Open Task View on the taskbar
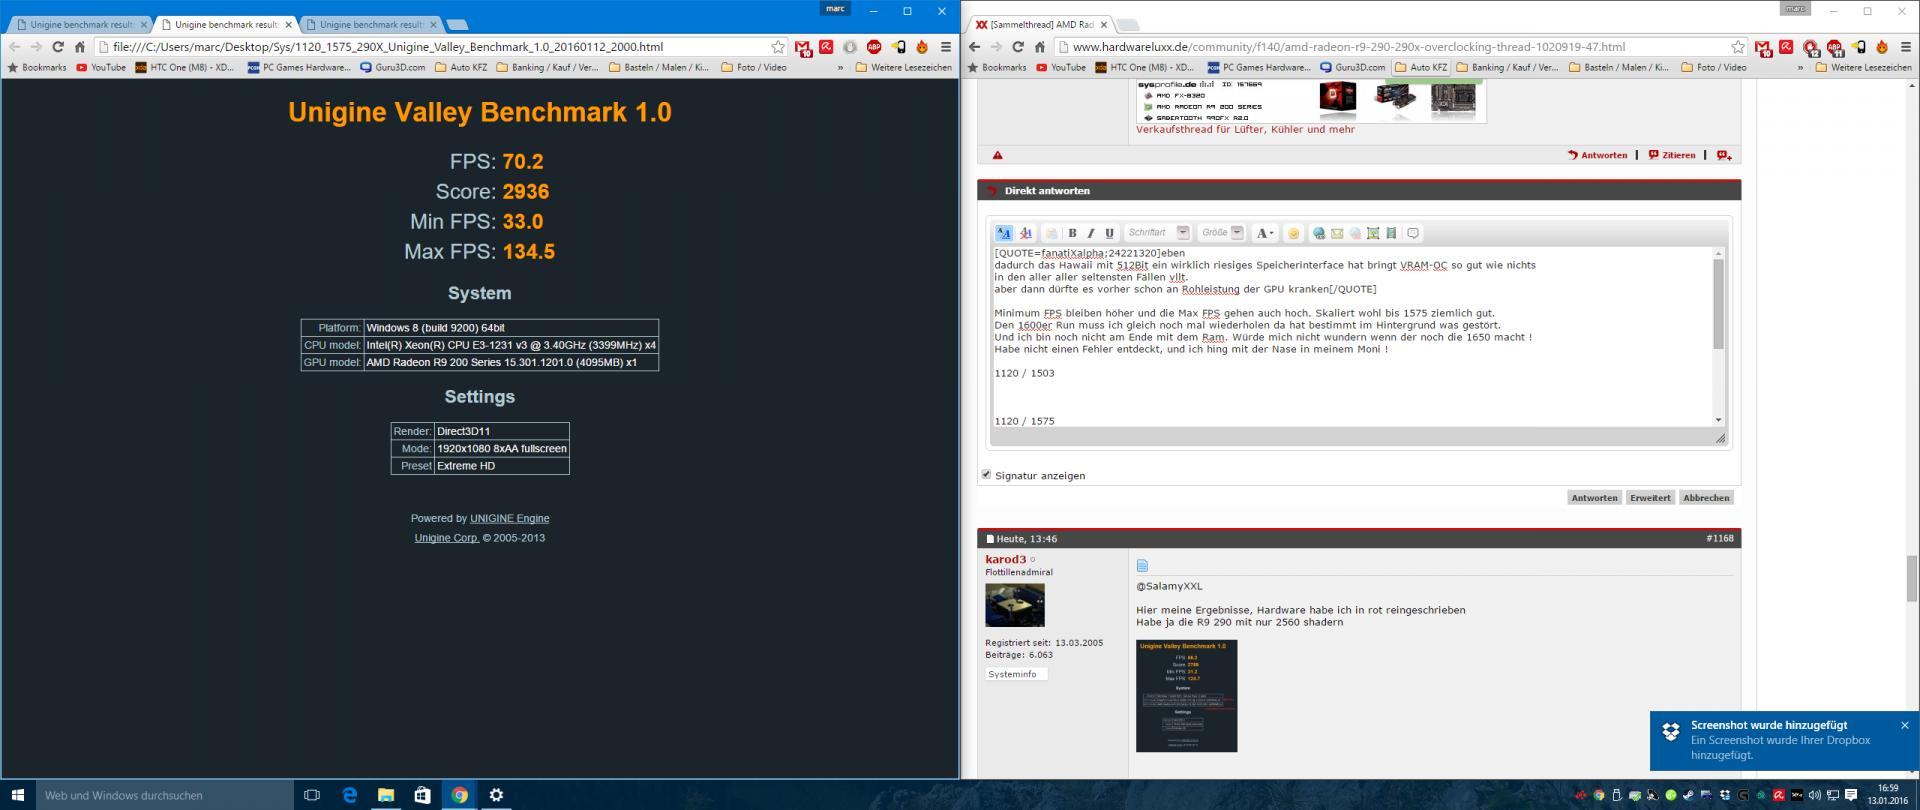 pyautogui.click(x=311, y=795)
